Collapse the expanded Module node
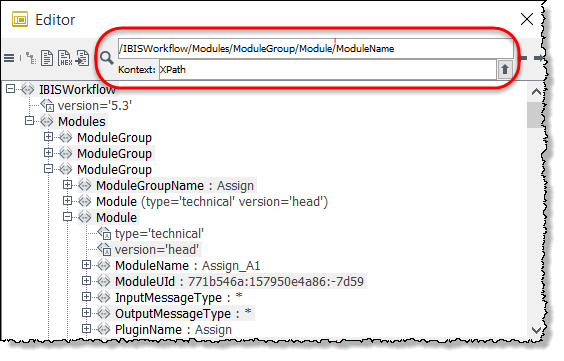Image resolution: width=564 pixels, height=361 pixels. (x=67, y=217)
